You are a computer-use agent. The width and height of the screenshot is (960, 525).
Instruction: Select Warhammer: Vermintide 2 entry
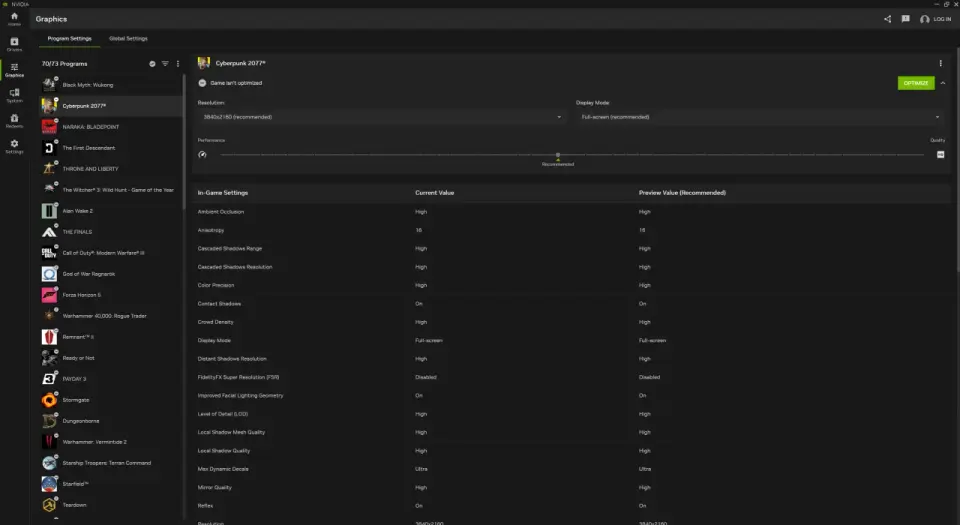click(x=110, y=442)
